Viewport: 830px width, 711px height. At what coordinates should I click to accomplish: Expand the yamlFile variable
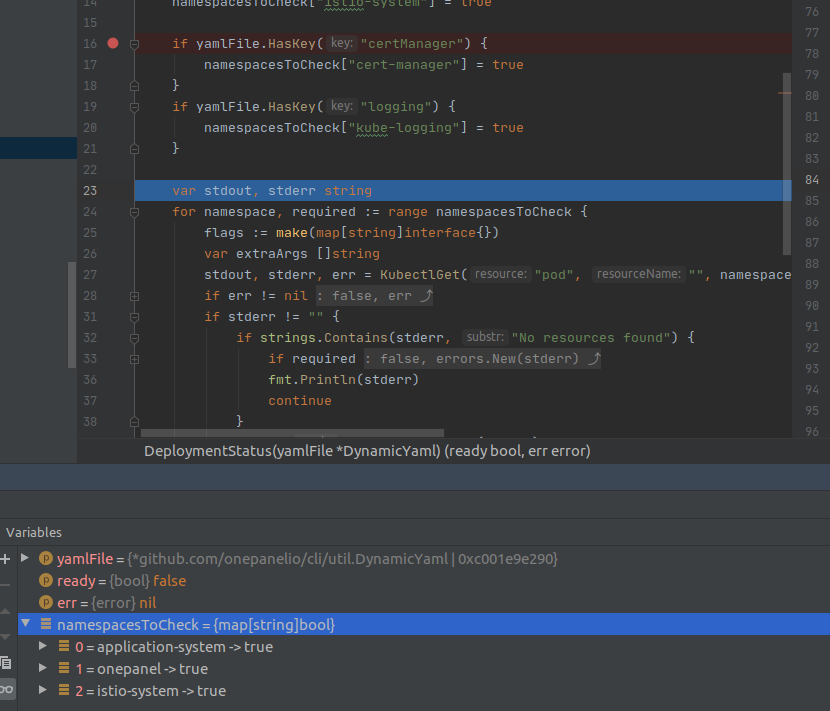[25, 558]
